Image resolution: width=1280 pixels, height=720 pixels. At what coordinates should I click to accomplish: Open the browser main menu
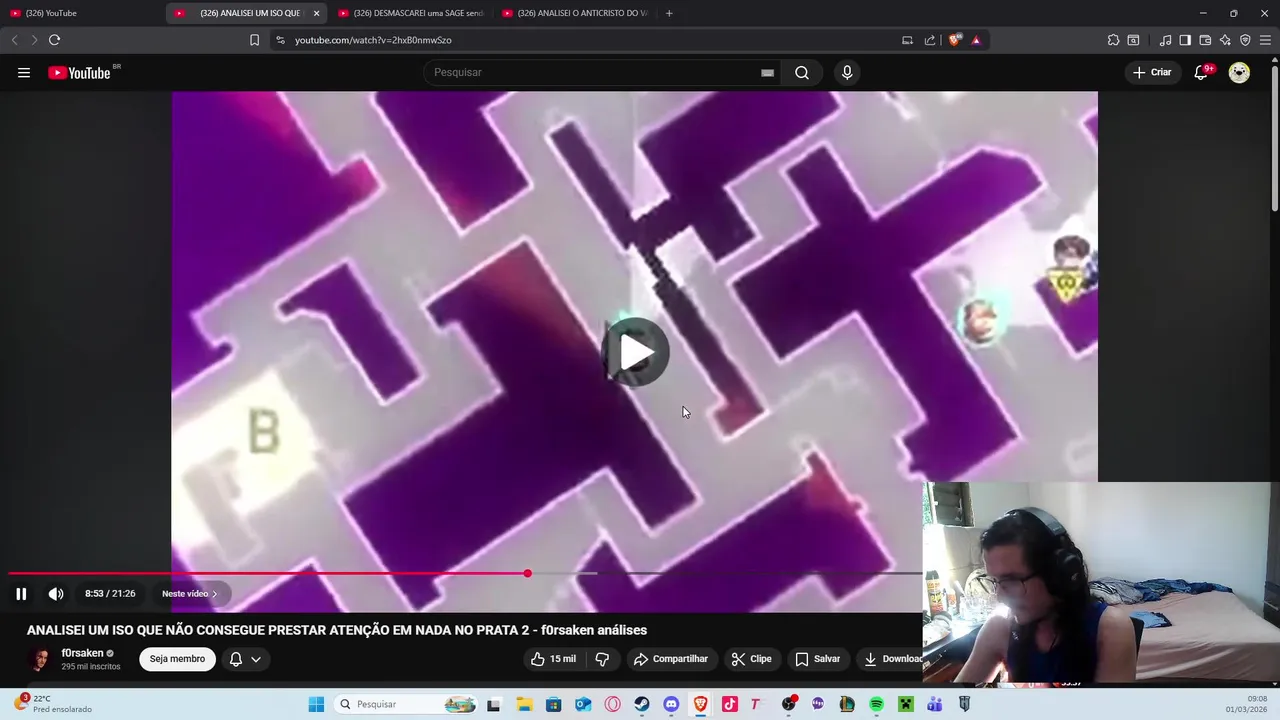(x=1265, y=40)
